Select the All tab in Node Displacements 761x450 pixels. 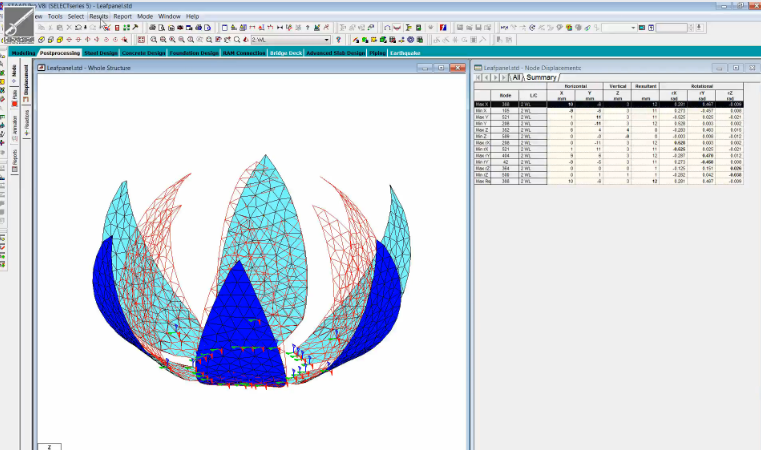pos(516,78)
